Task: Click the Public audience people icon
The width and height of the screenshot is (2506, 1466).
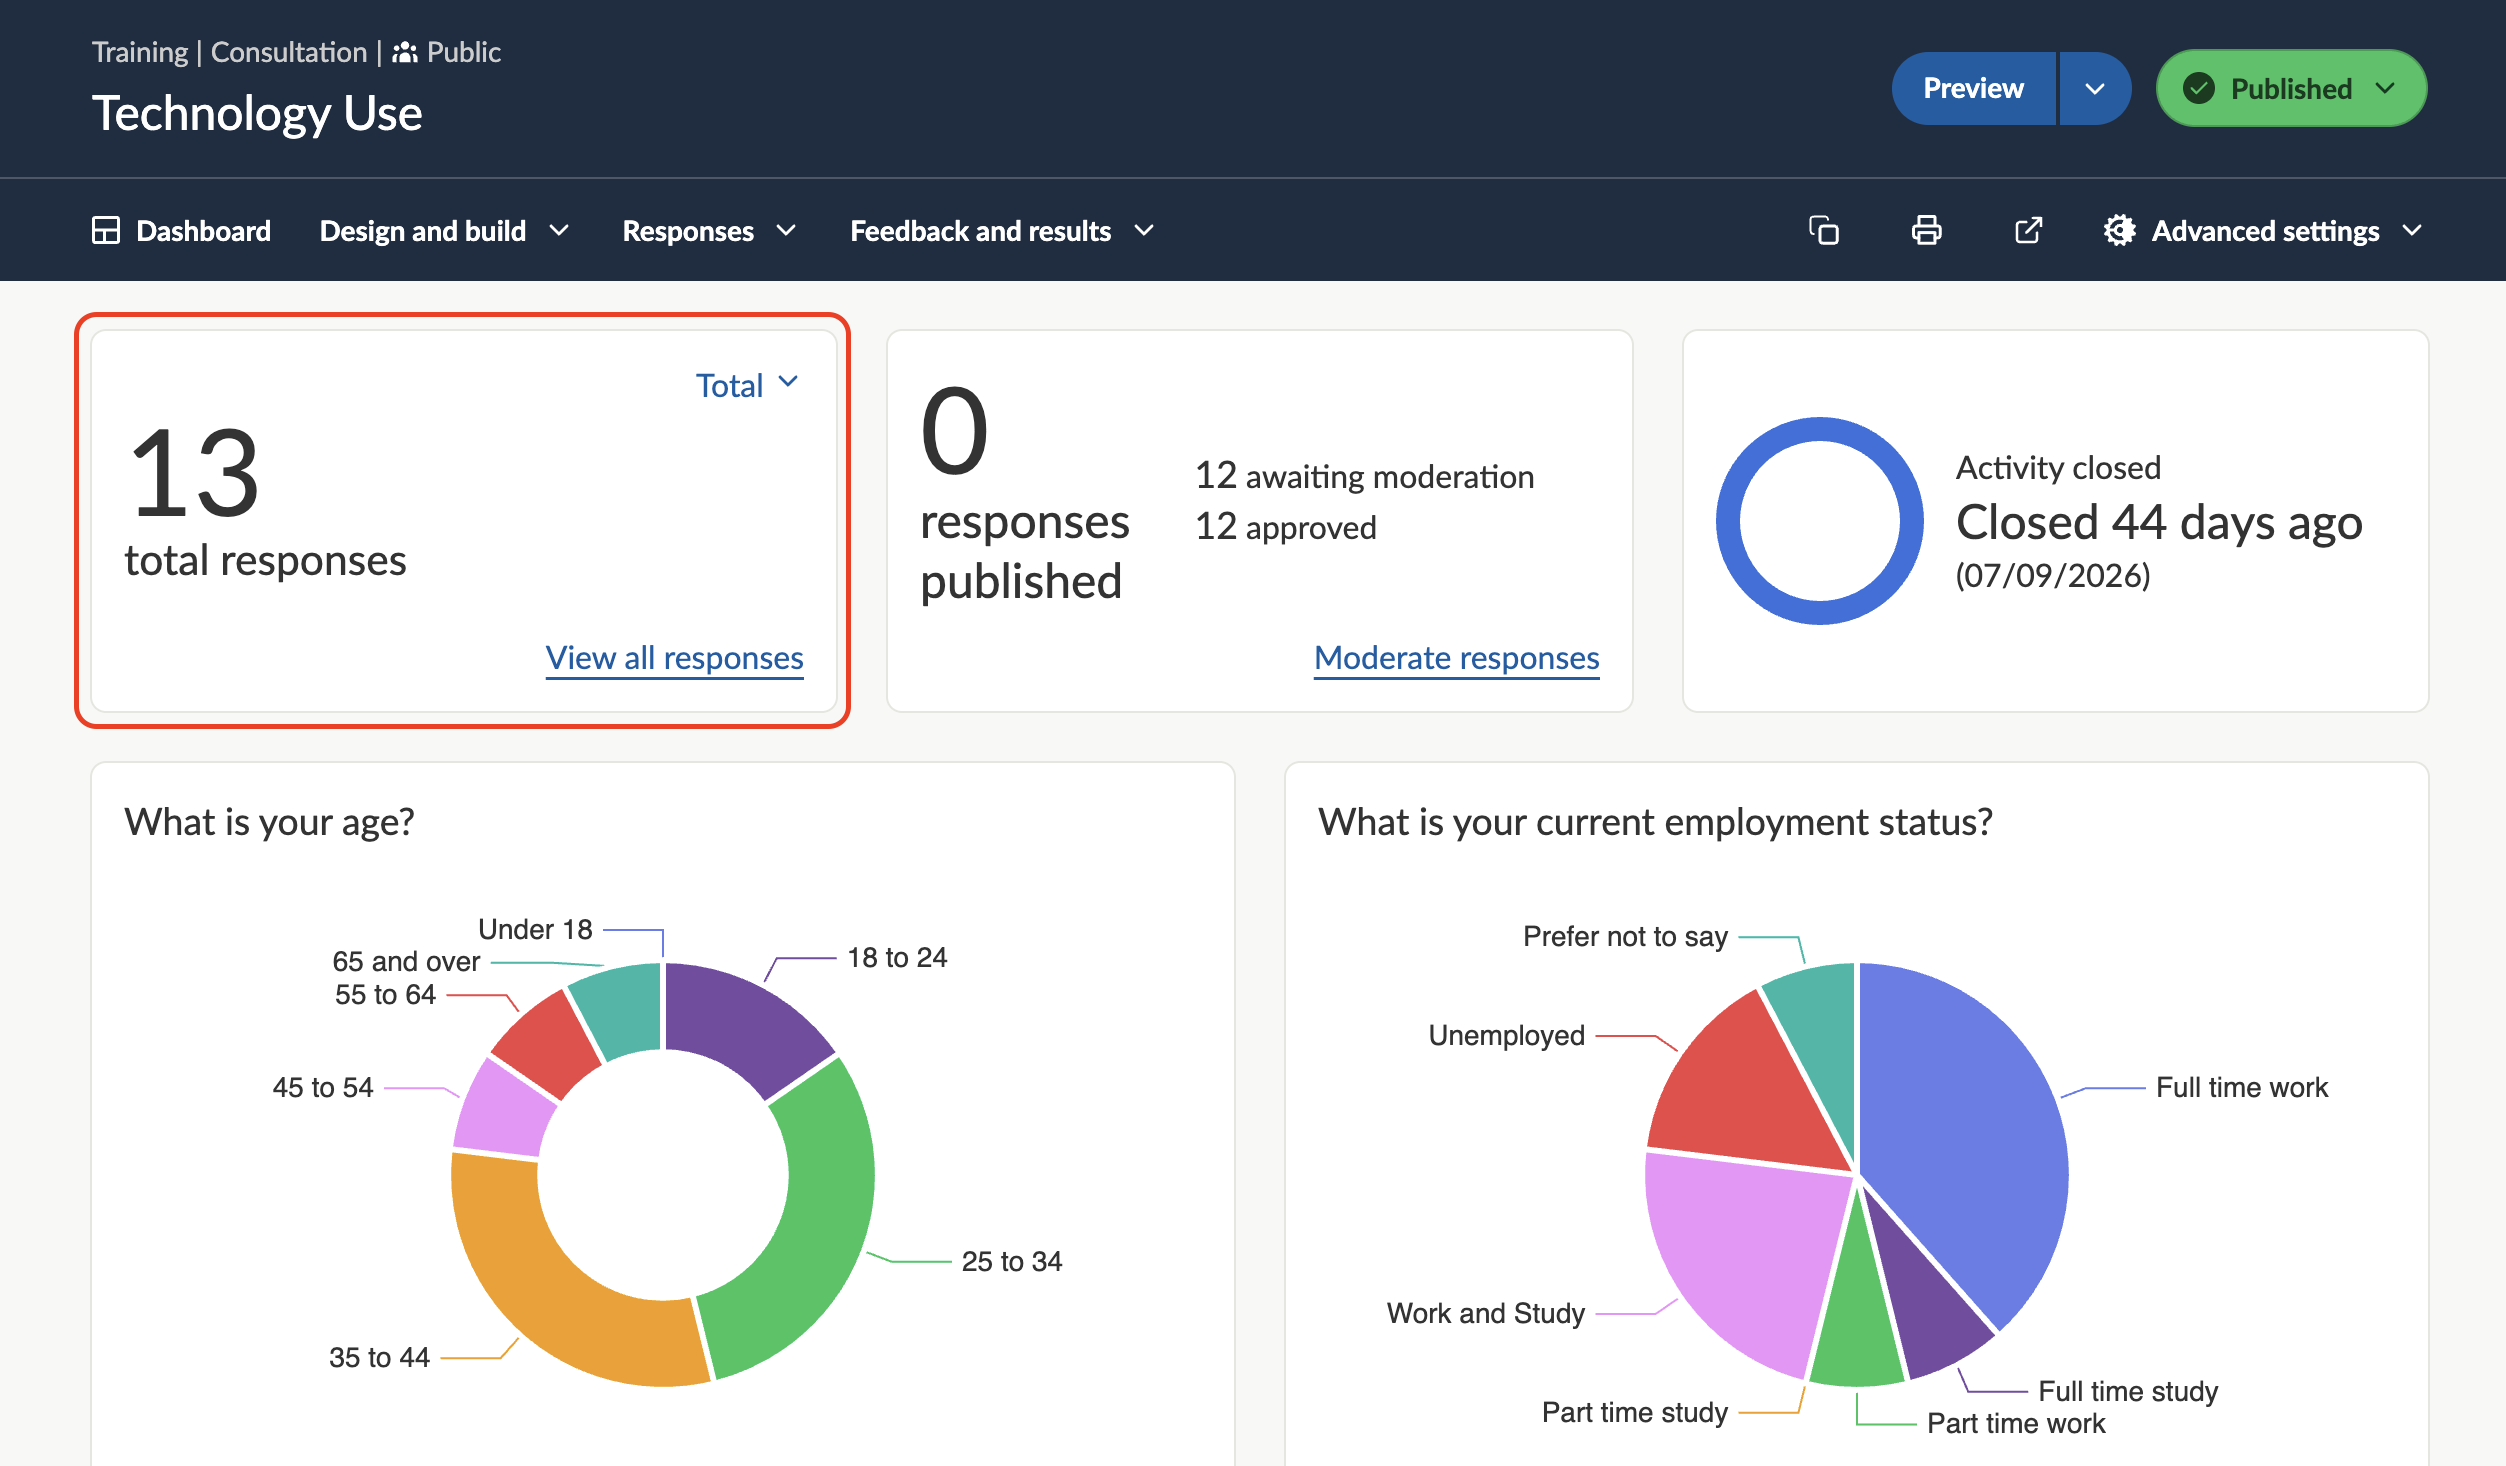Action: [404, 52]
